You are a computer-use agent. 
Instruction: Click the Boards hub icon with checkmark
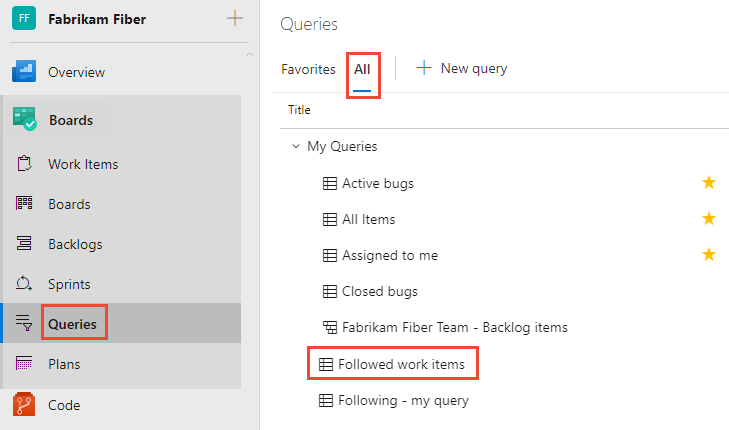point(25,119)
